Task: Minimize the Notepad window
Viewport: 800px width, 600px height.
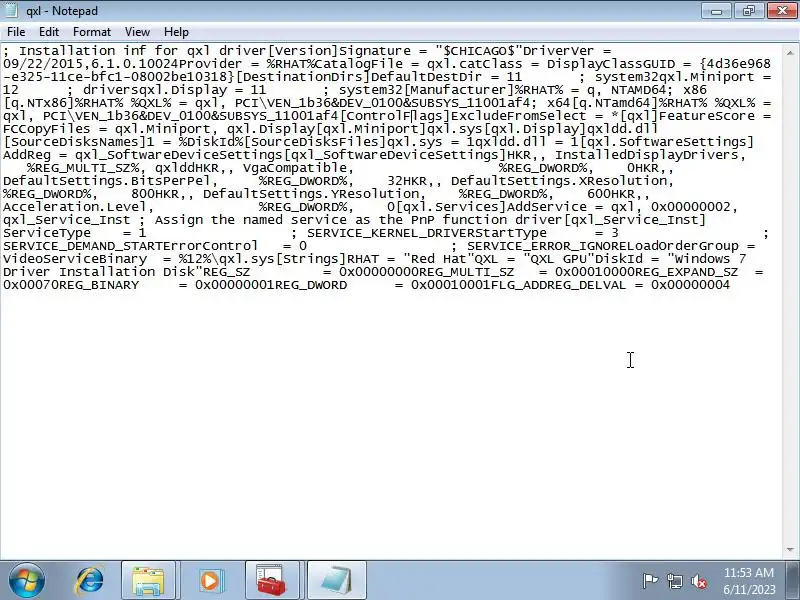Action: tap(716, 11)
